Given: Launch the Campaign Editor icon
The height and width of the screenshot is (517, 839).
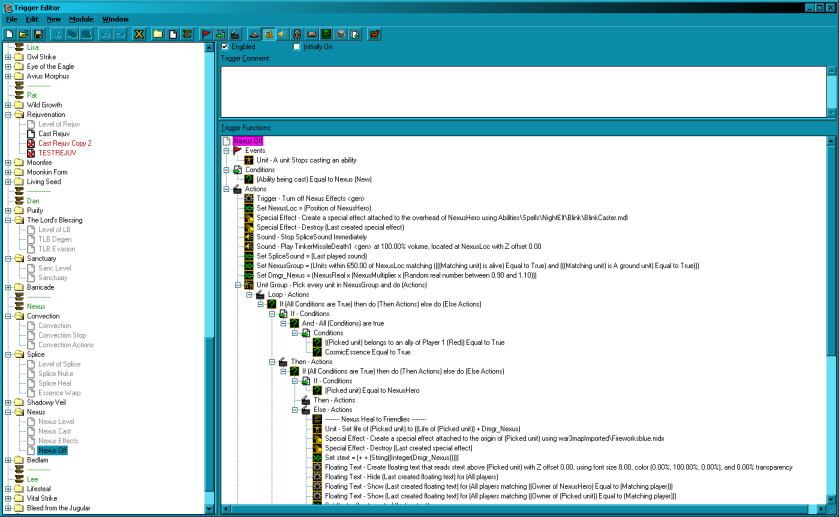Looking at the screenshot, I should [x=311, y=34].
